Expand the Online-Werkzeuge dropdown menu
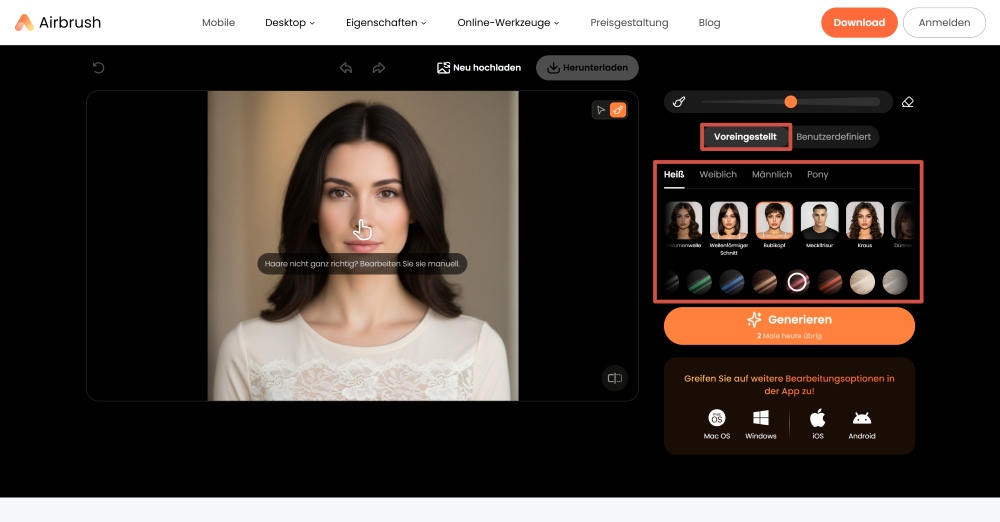 508,22
